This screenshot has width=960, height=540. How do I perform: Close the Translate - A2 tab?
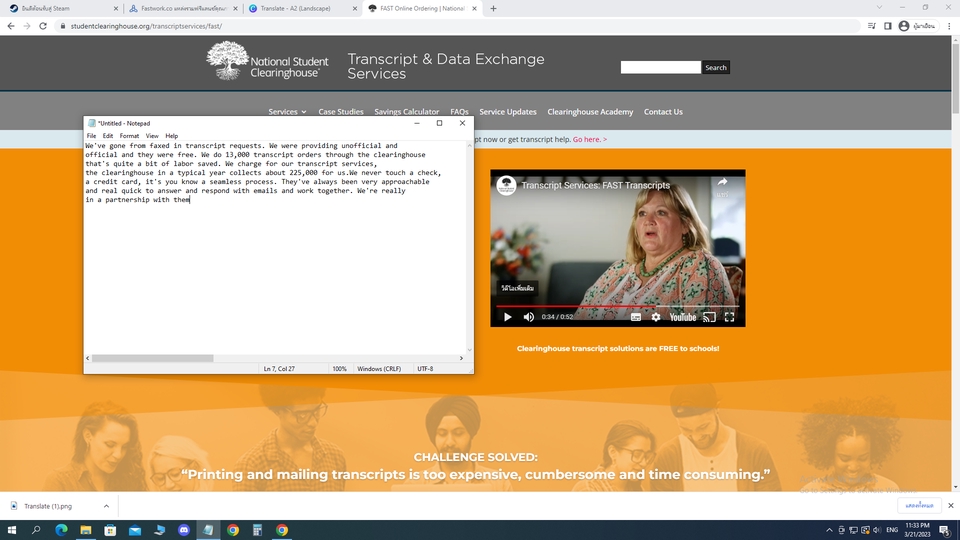tap(354, 9)
